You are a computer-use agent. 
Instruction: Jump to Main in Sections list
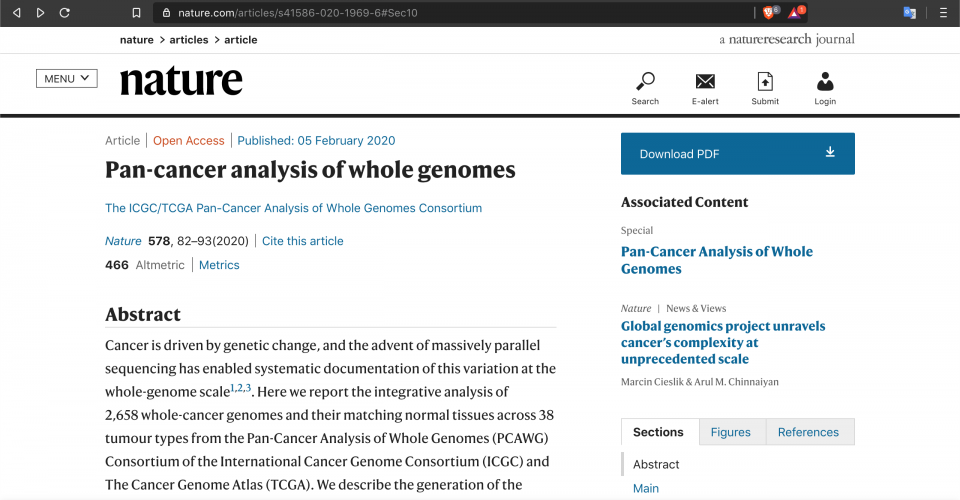coord(646,488)
